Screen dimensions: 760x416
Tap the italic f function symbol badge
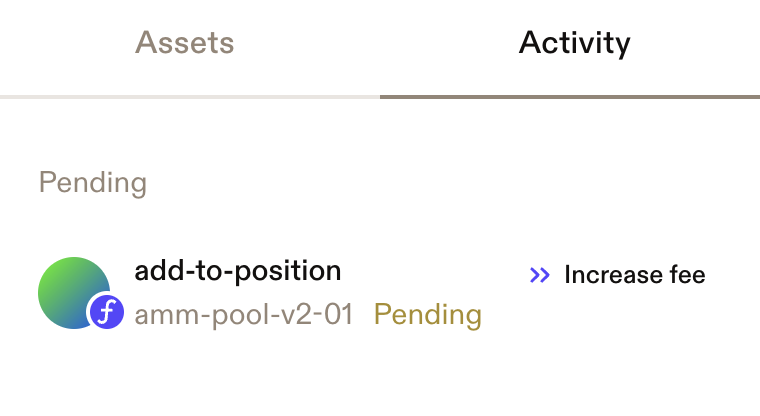point(107,312)
